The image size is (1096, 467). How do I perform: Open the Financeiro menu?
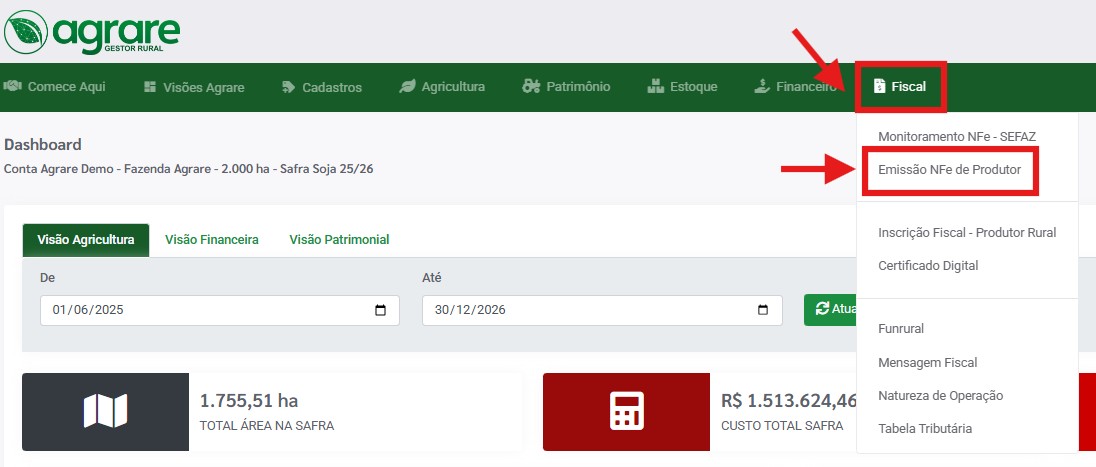795,87
